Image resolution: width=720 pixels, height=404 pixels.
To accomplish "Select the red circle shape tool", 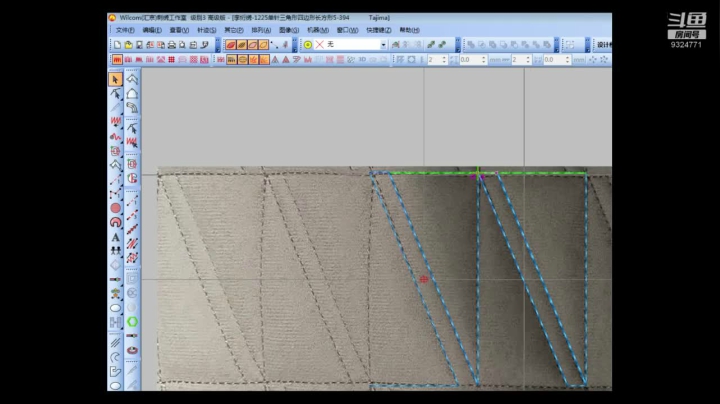I will coord(115,208).
